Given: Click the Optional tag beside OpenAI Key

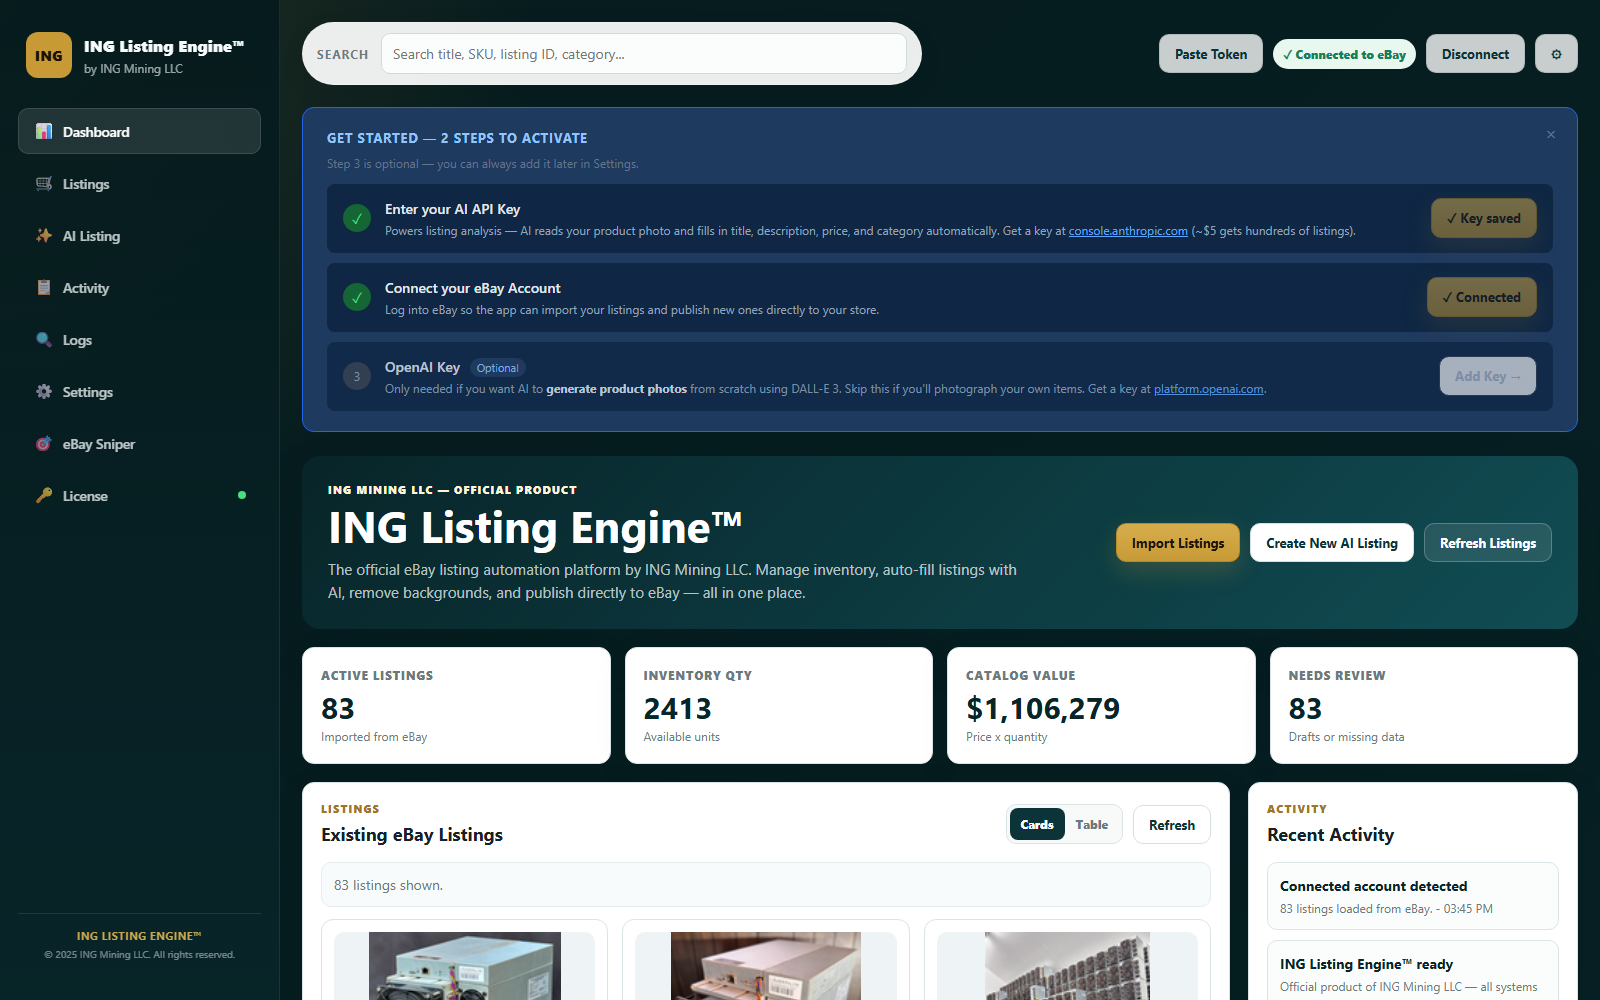Looking at the screenshot, I should coord(497,368).
